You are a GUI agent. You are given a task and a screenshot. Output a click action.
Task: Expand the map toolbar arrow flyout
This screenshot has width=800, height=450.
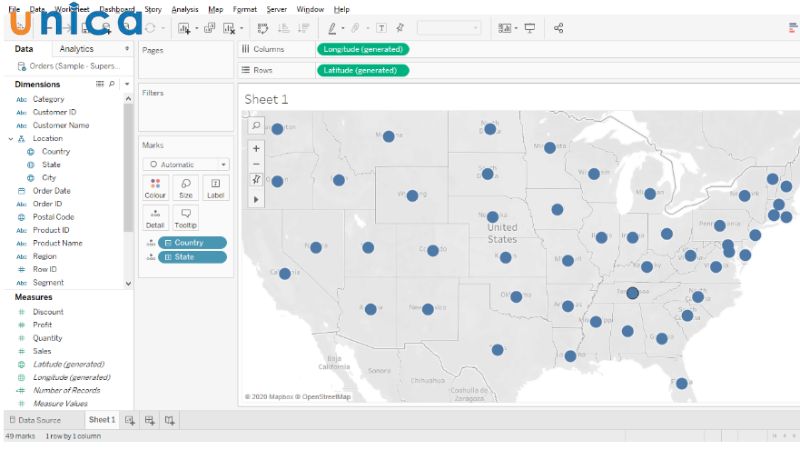256,199
